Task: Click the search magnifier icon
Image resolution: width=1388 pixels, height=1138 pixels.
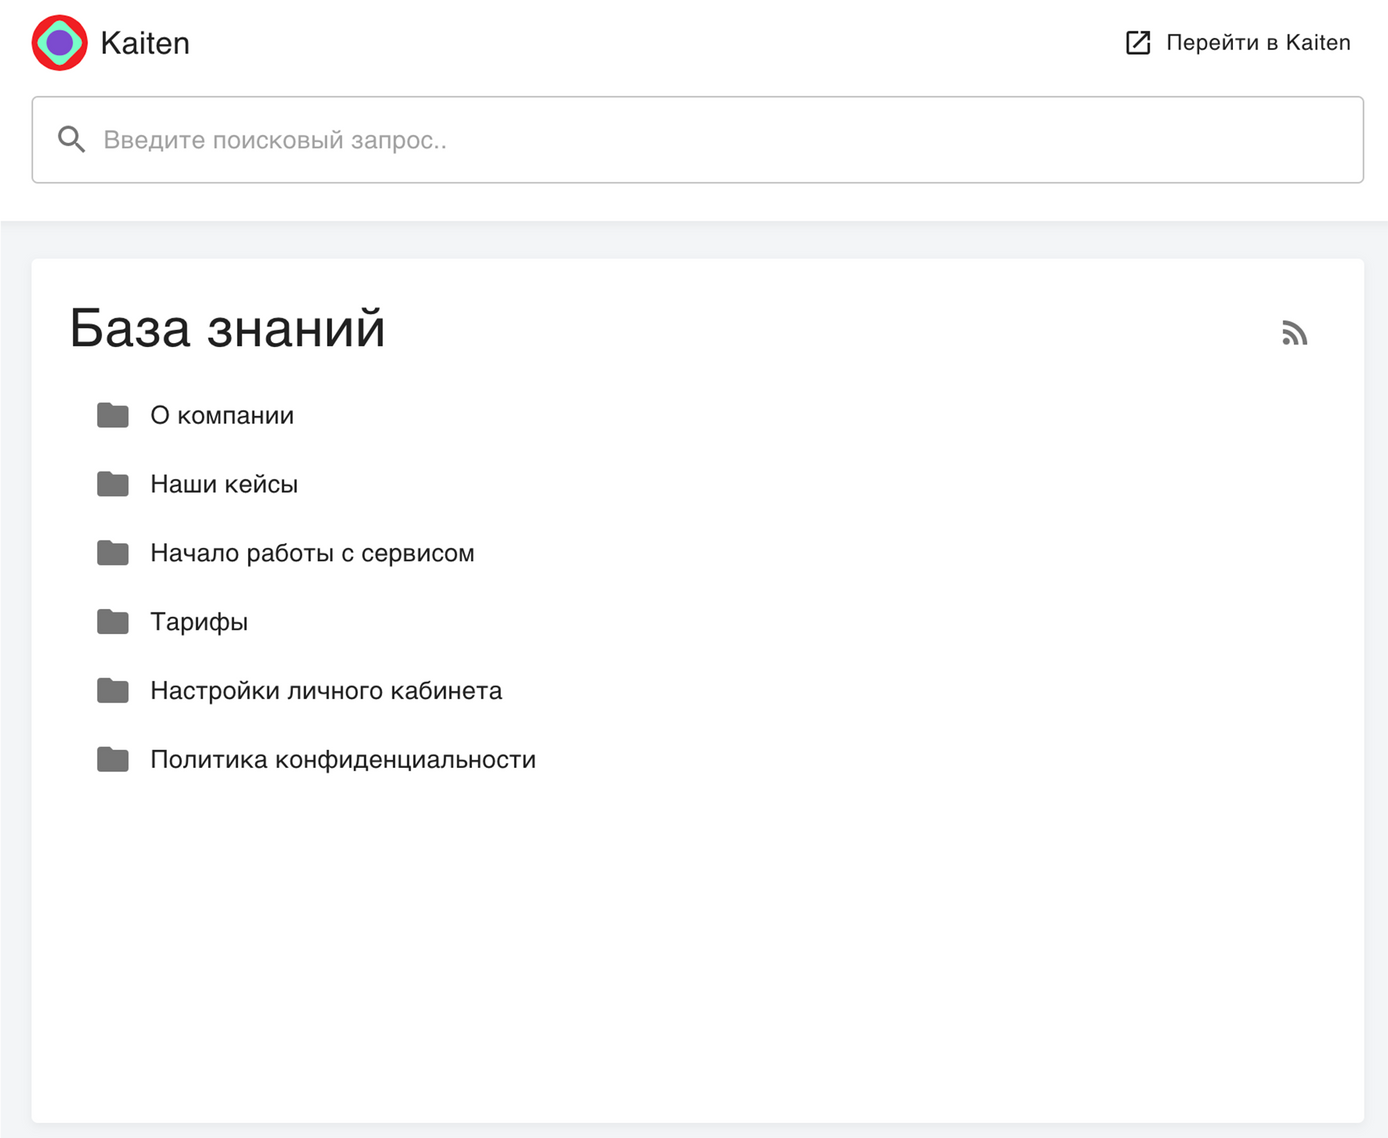Action: coord(71,140)
